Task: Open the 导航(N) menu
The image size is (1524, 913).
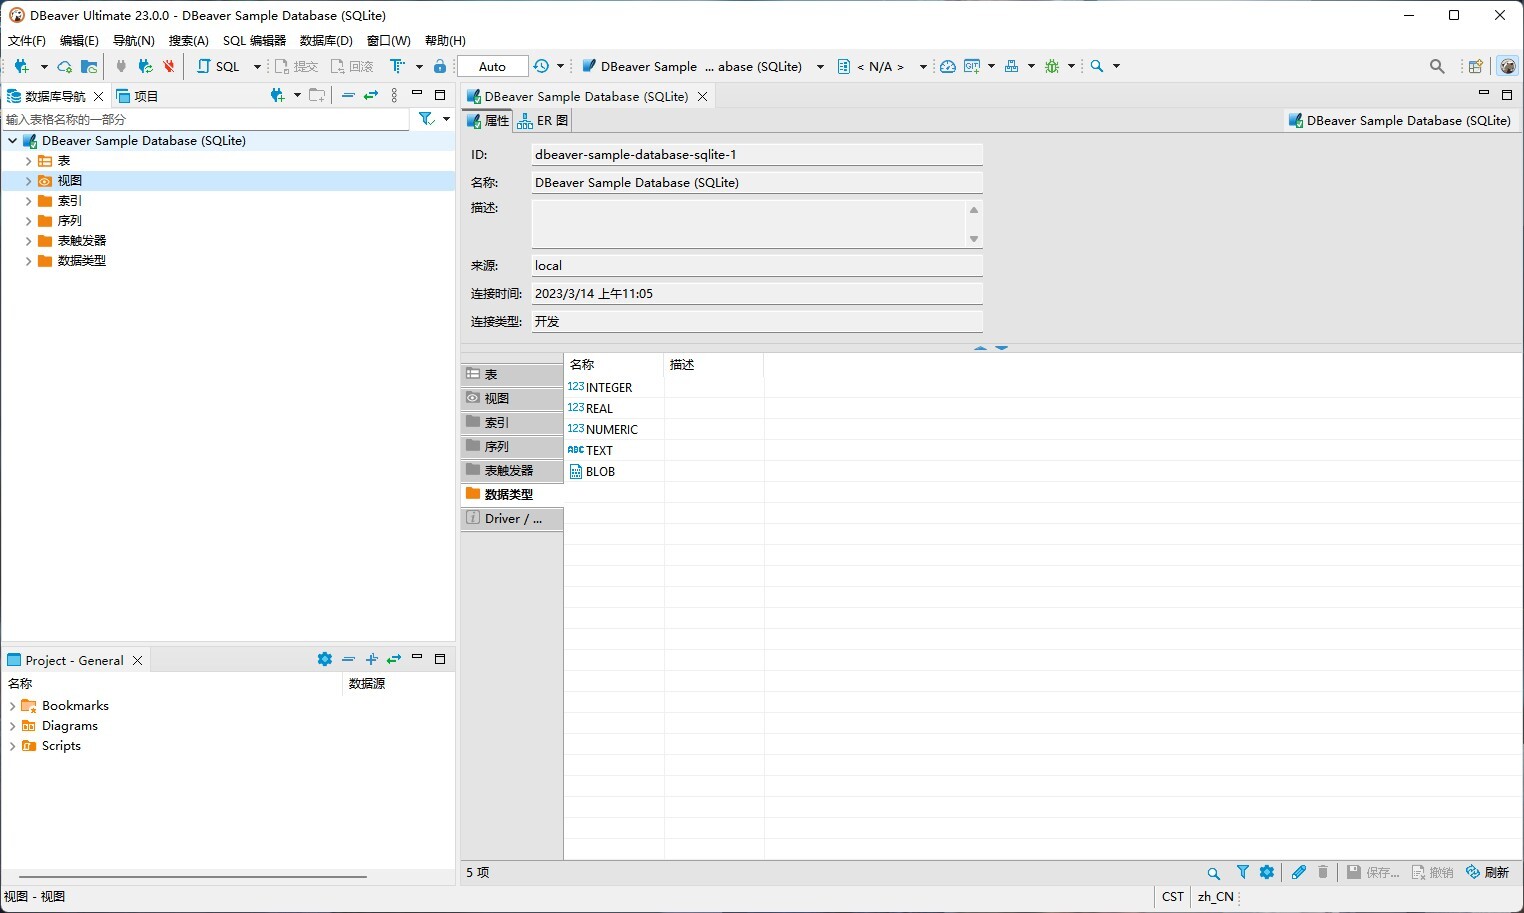Action: click(x=134, y=40)
